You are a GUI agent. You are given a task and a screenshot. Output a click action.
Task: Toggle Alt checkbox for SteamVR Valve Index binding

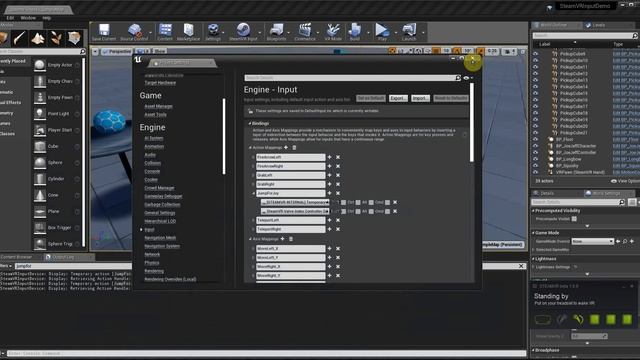click(x=371, y=211)
